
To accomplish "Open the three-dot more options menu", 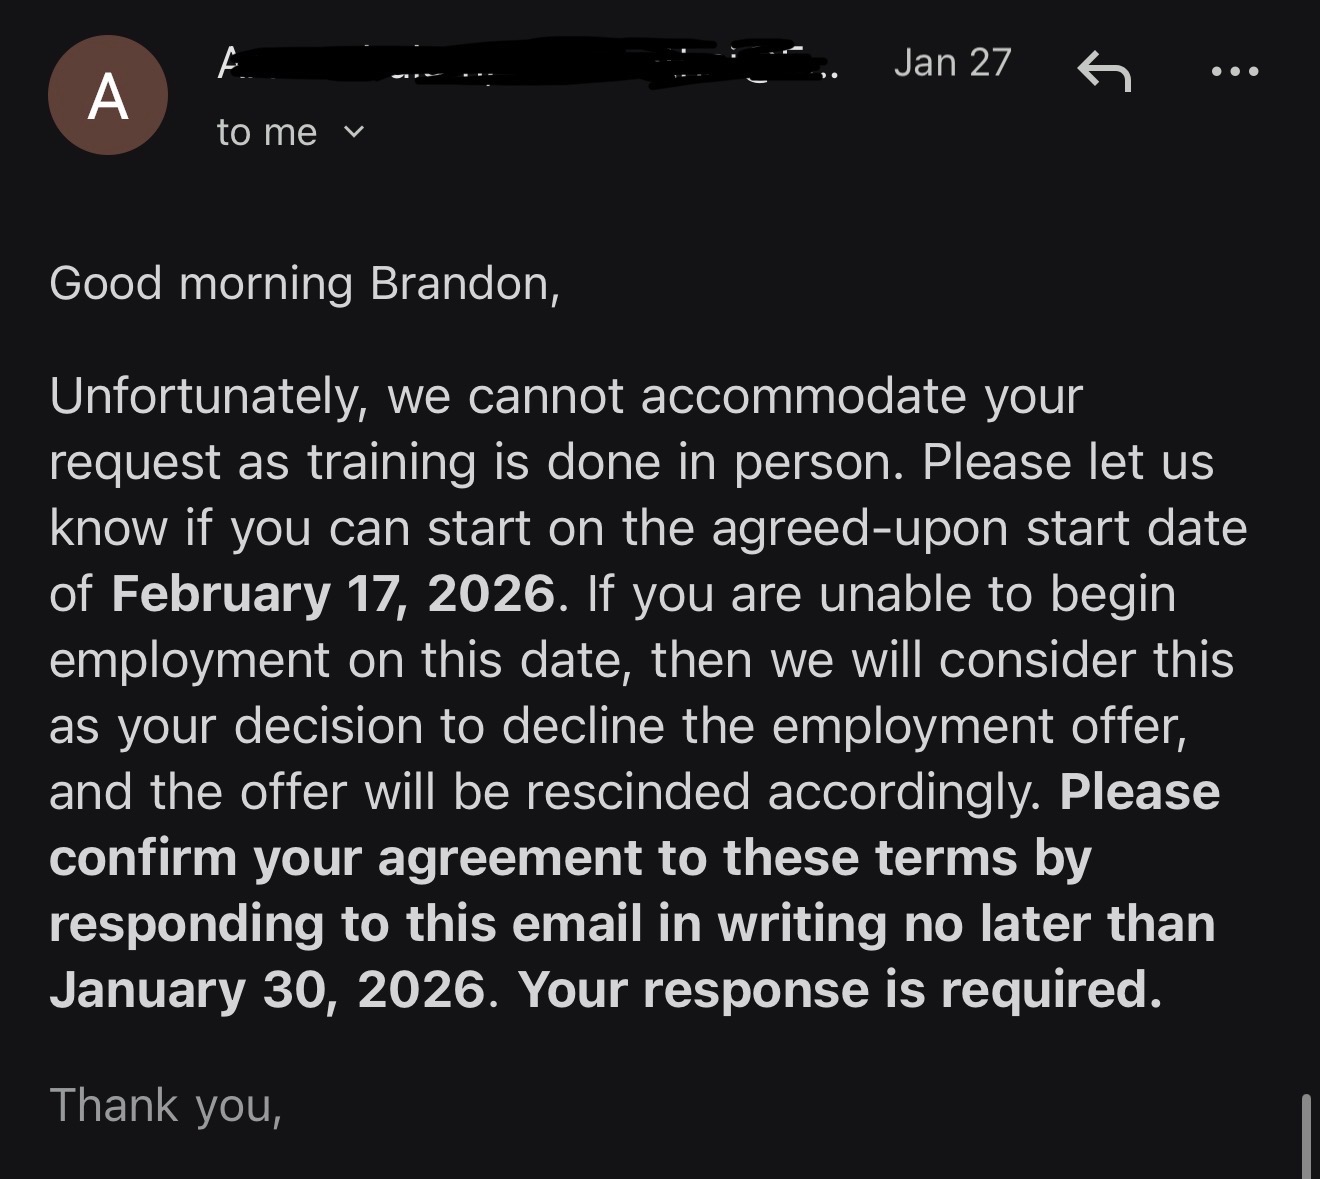I will (1234, 72).
